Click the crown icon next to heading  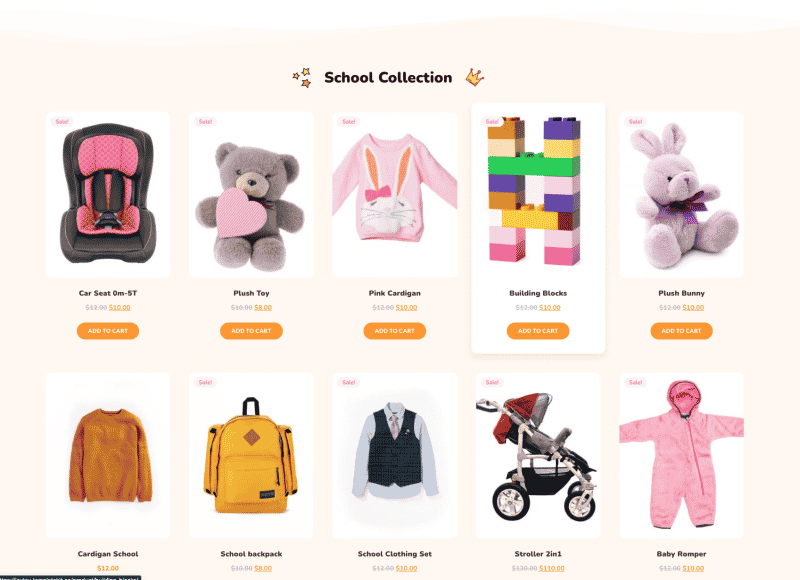pos(474,78)
